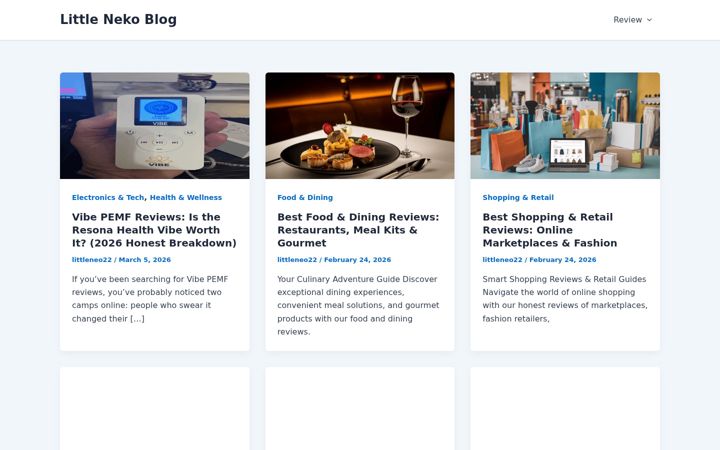
Task: Click author littleneo22 on Food & Dining post
Action: [297, 259]
